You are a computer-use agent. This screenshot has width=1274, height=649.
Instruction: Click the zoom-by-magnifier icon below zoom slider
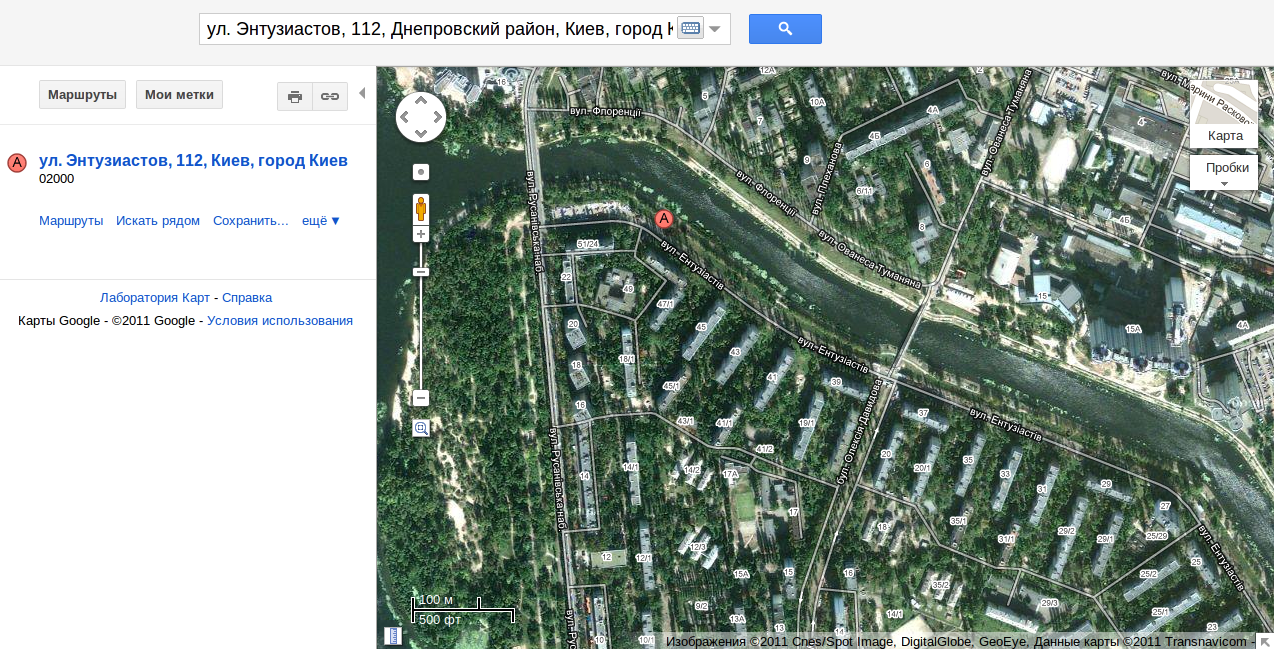(421, 428)
